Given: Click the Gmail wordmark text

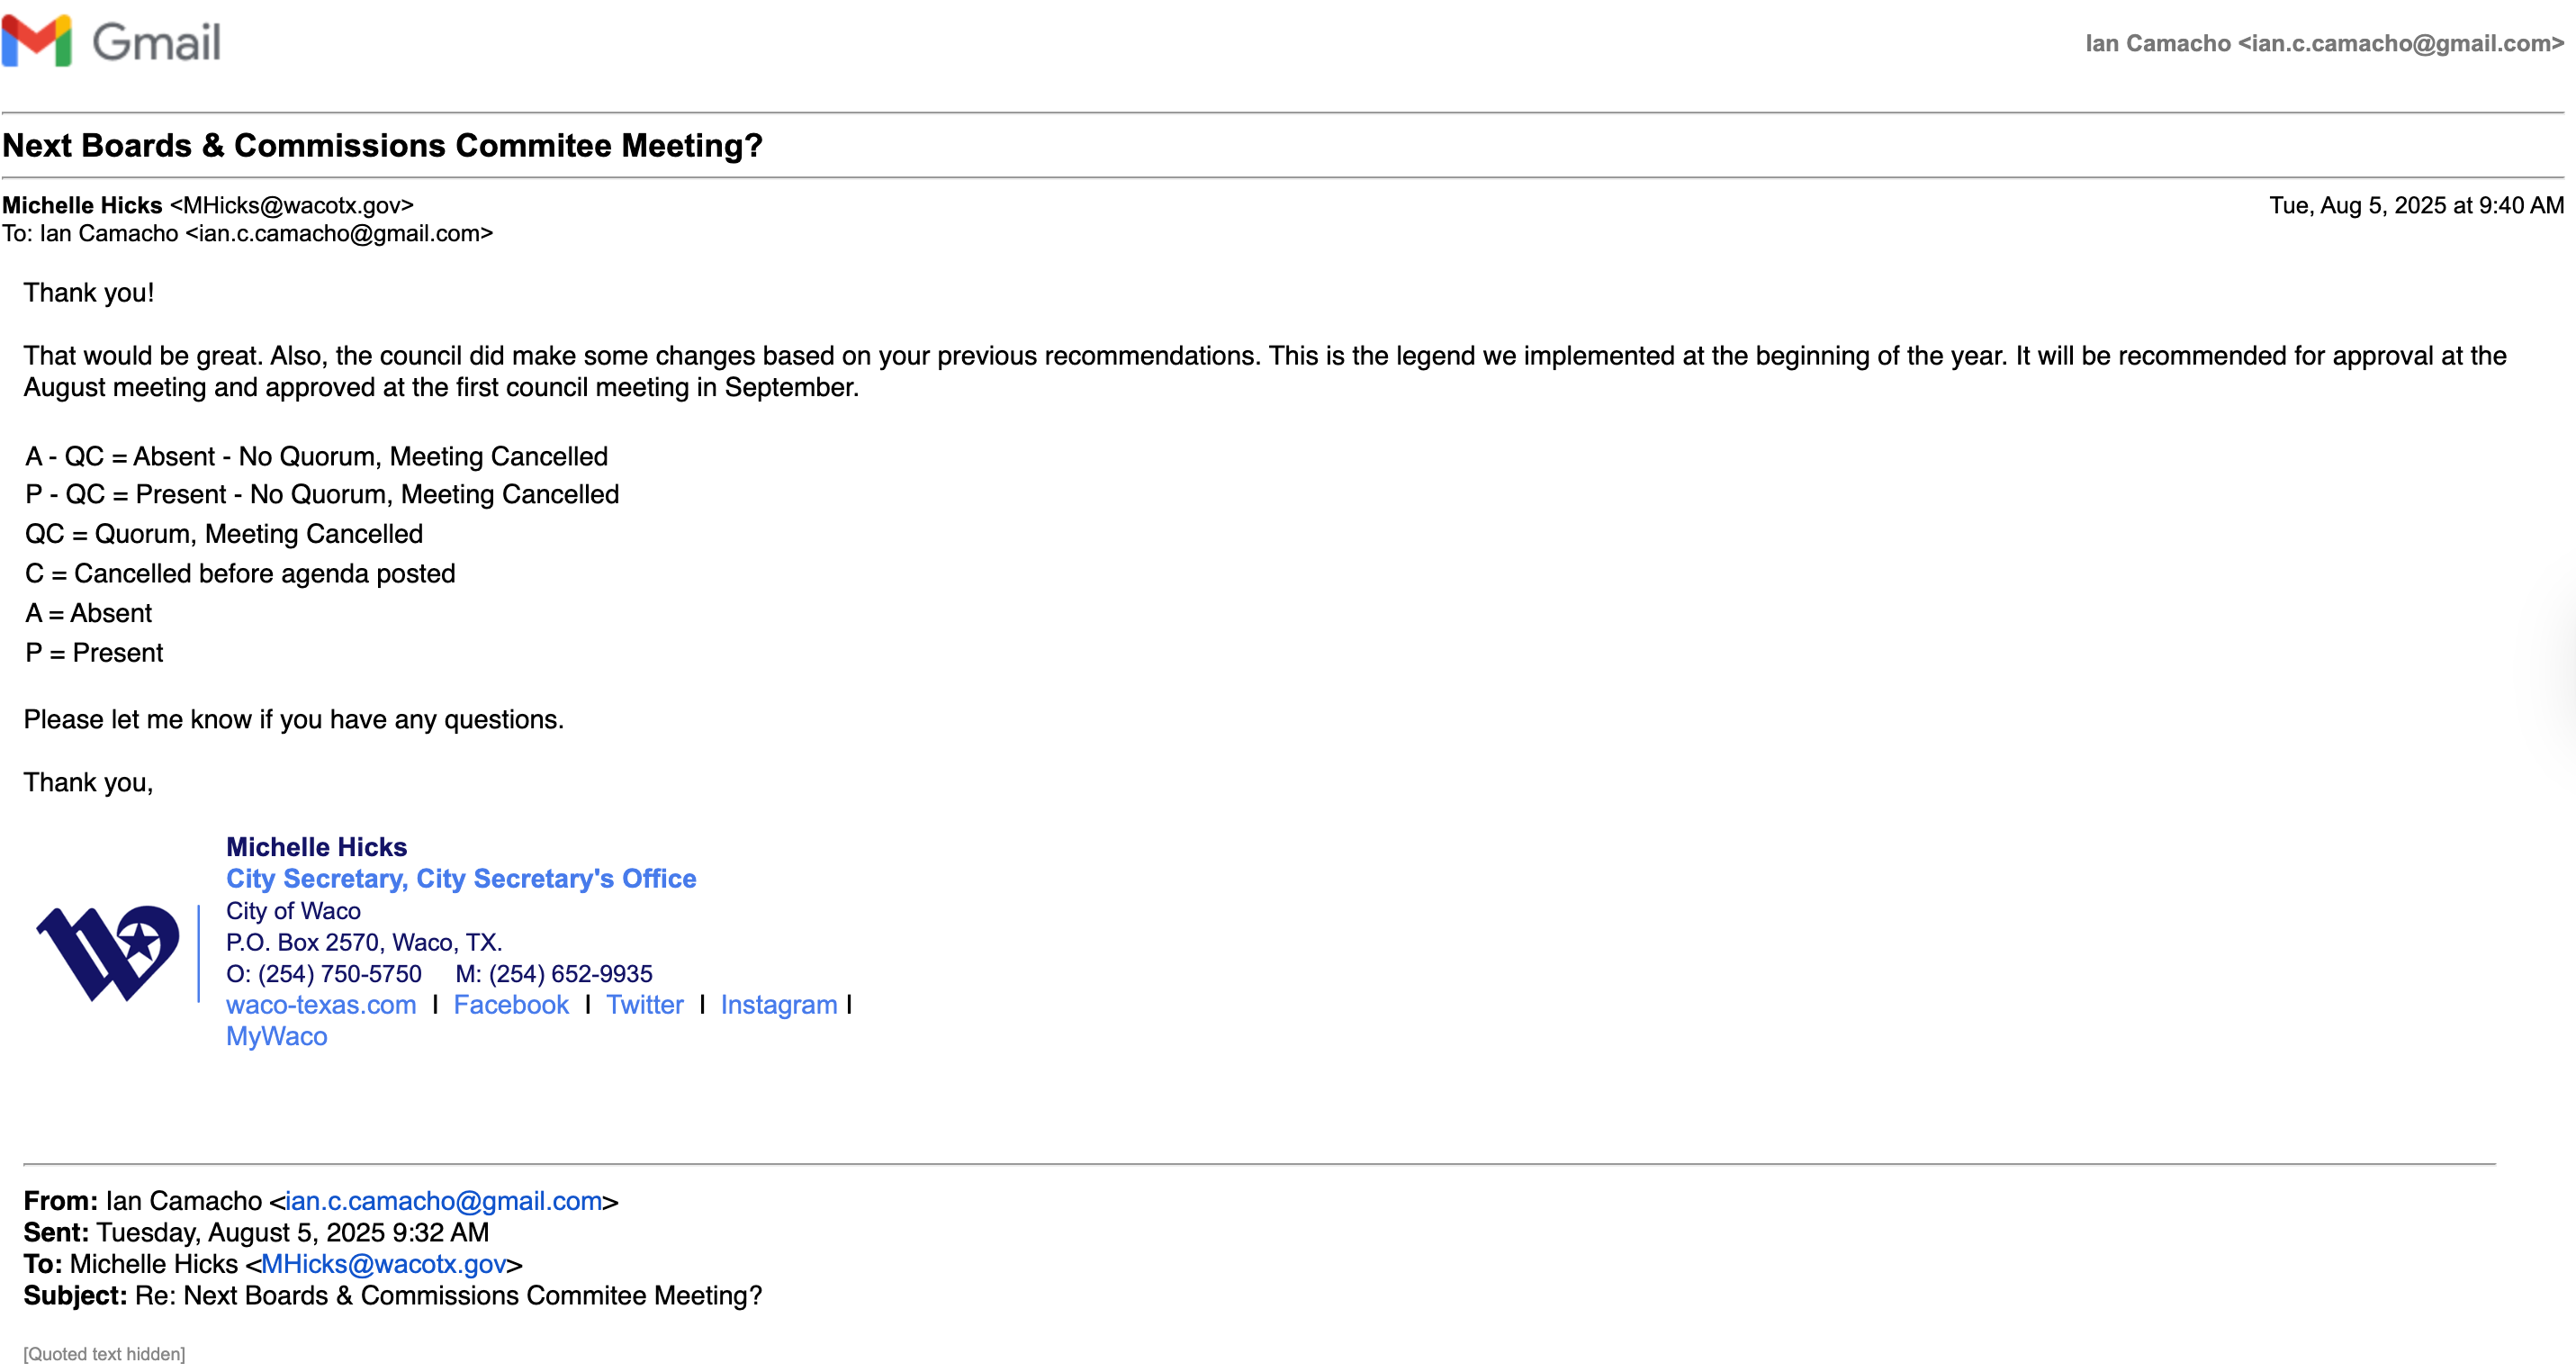Looking at the screenshot, I should (156, 43).
